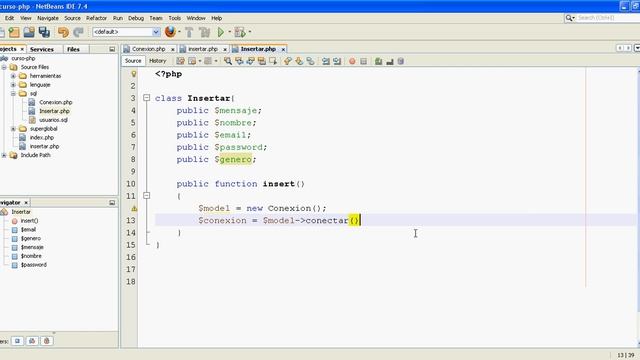Click the Build Project hammer icon

coord(189,32)
